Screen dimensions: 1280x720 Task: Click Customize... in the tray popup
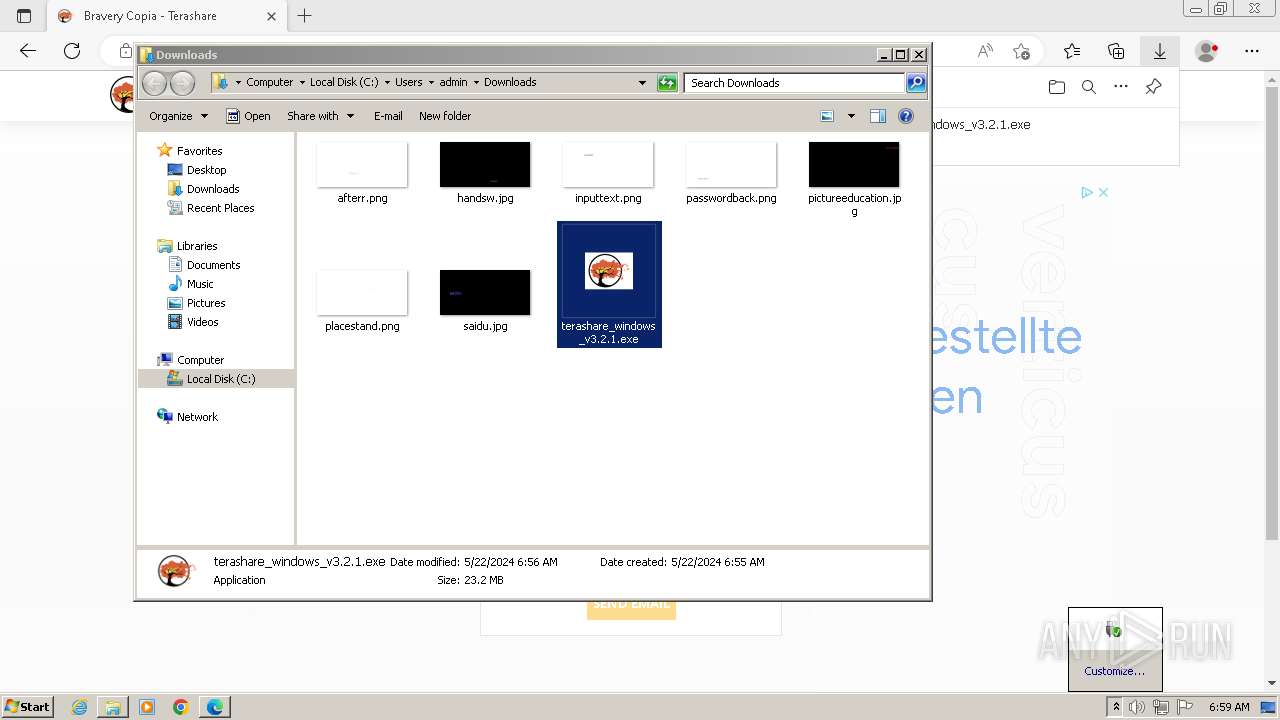pyautogui.click(x=1114, y=671)
